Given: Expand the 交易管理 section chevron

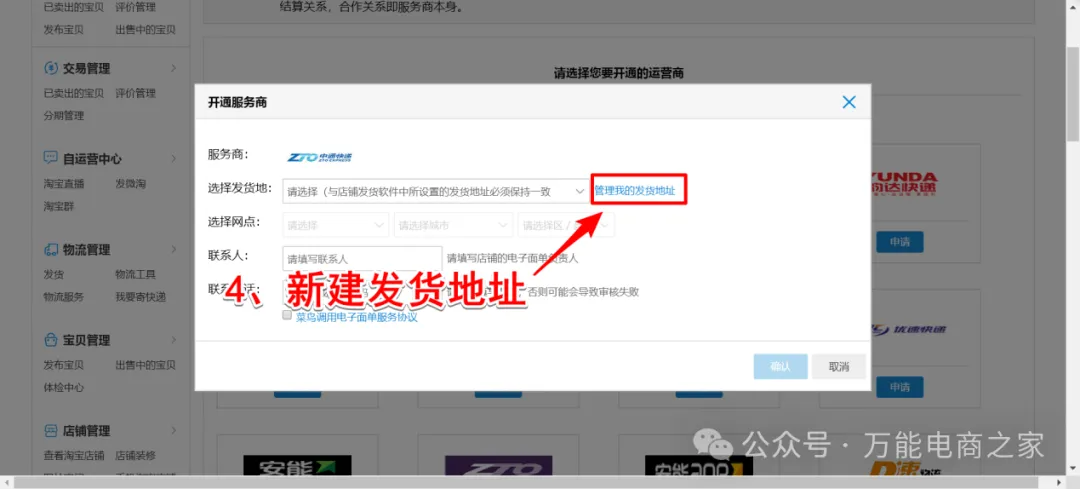Looking at the screenshot, I should pyautogui.click(x=173, y=68).
